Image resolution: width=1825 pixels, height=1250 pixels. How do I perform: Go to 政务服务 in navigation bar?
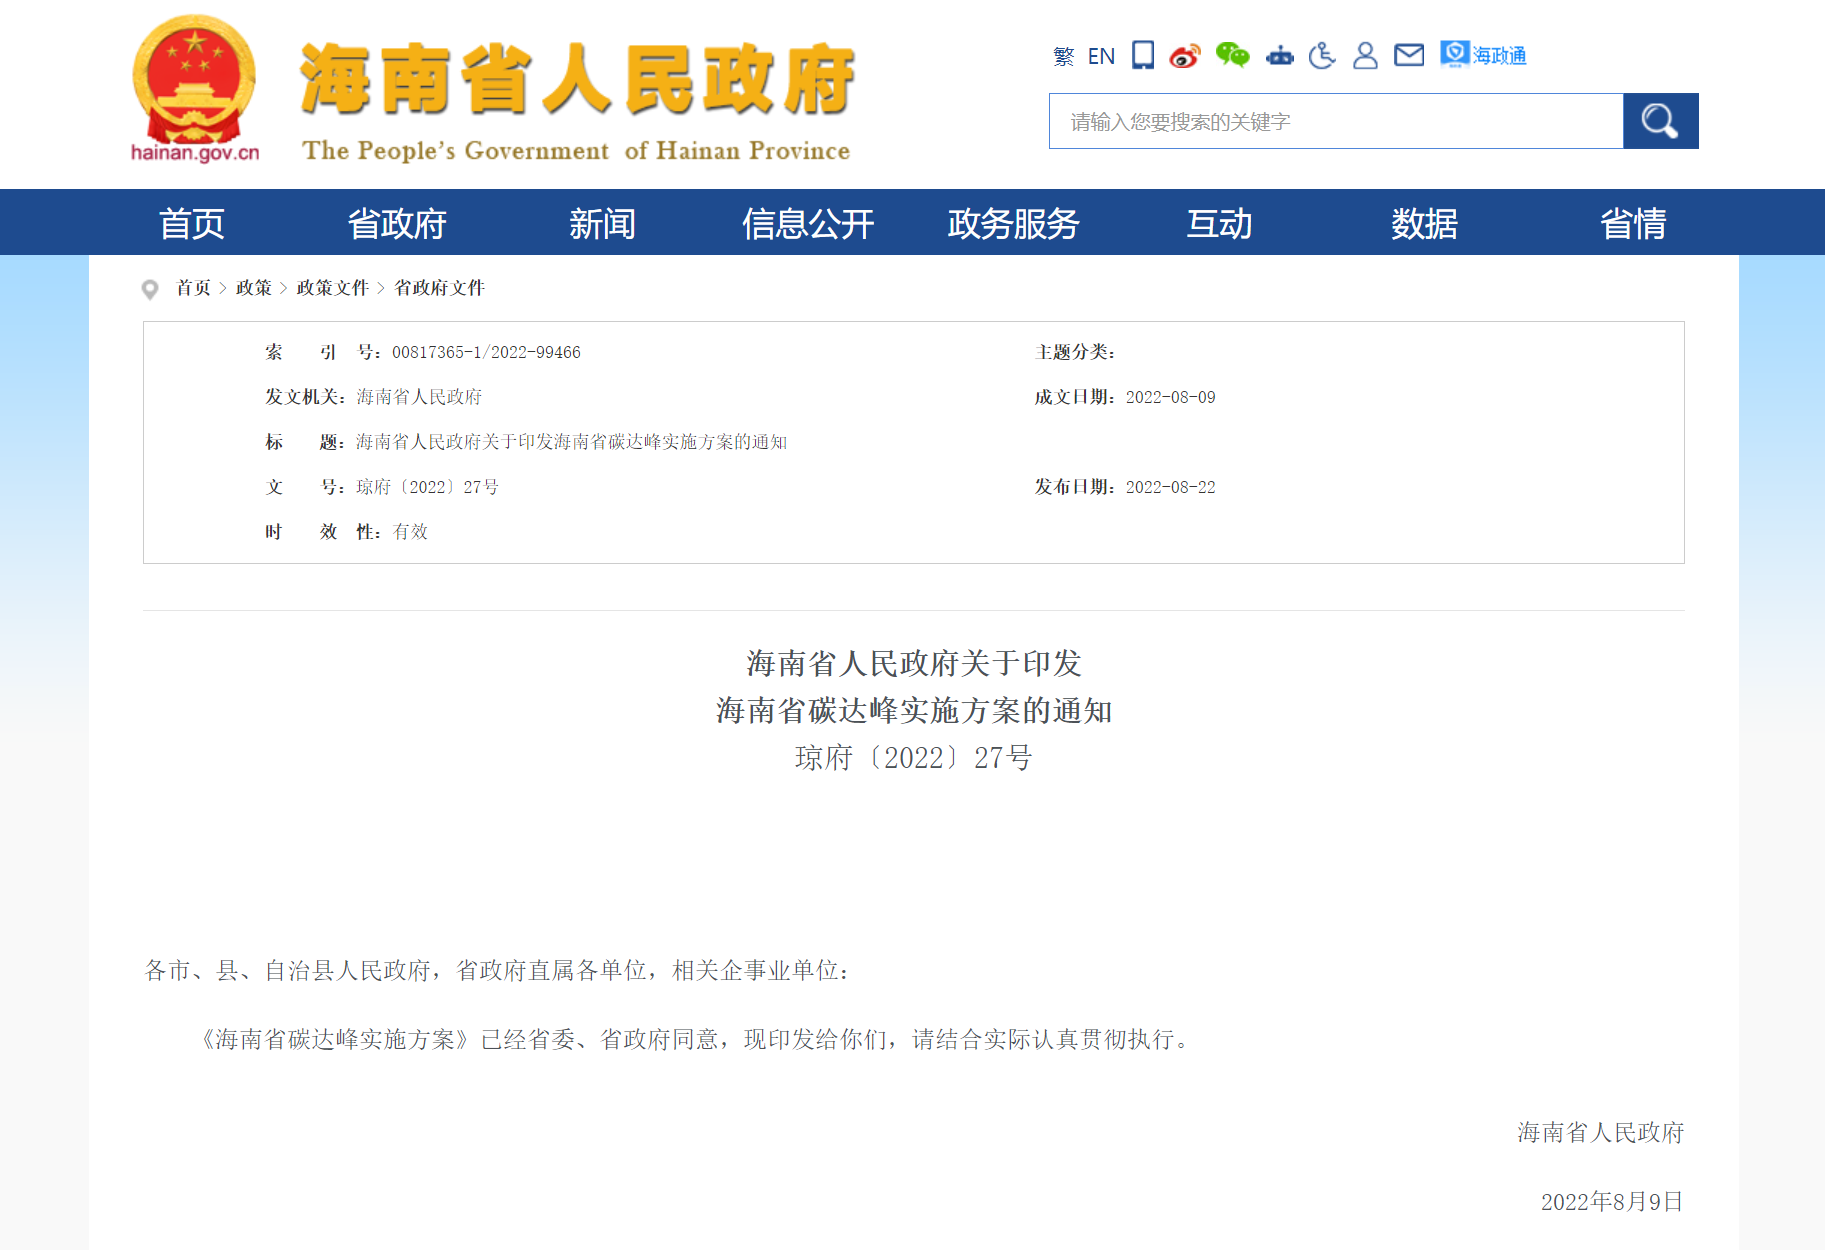tap(1013, 223)
